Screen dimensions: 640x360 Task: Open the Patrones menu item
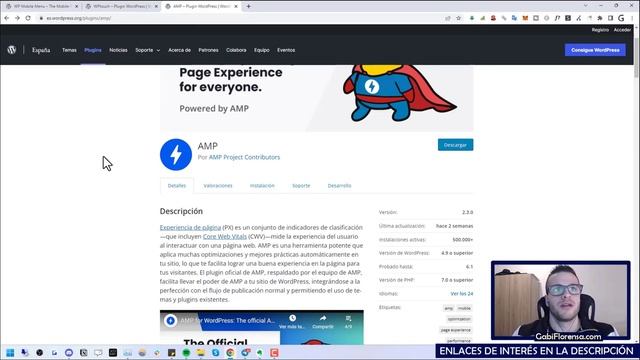[208, 50]
